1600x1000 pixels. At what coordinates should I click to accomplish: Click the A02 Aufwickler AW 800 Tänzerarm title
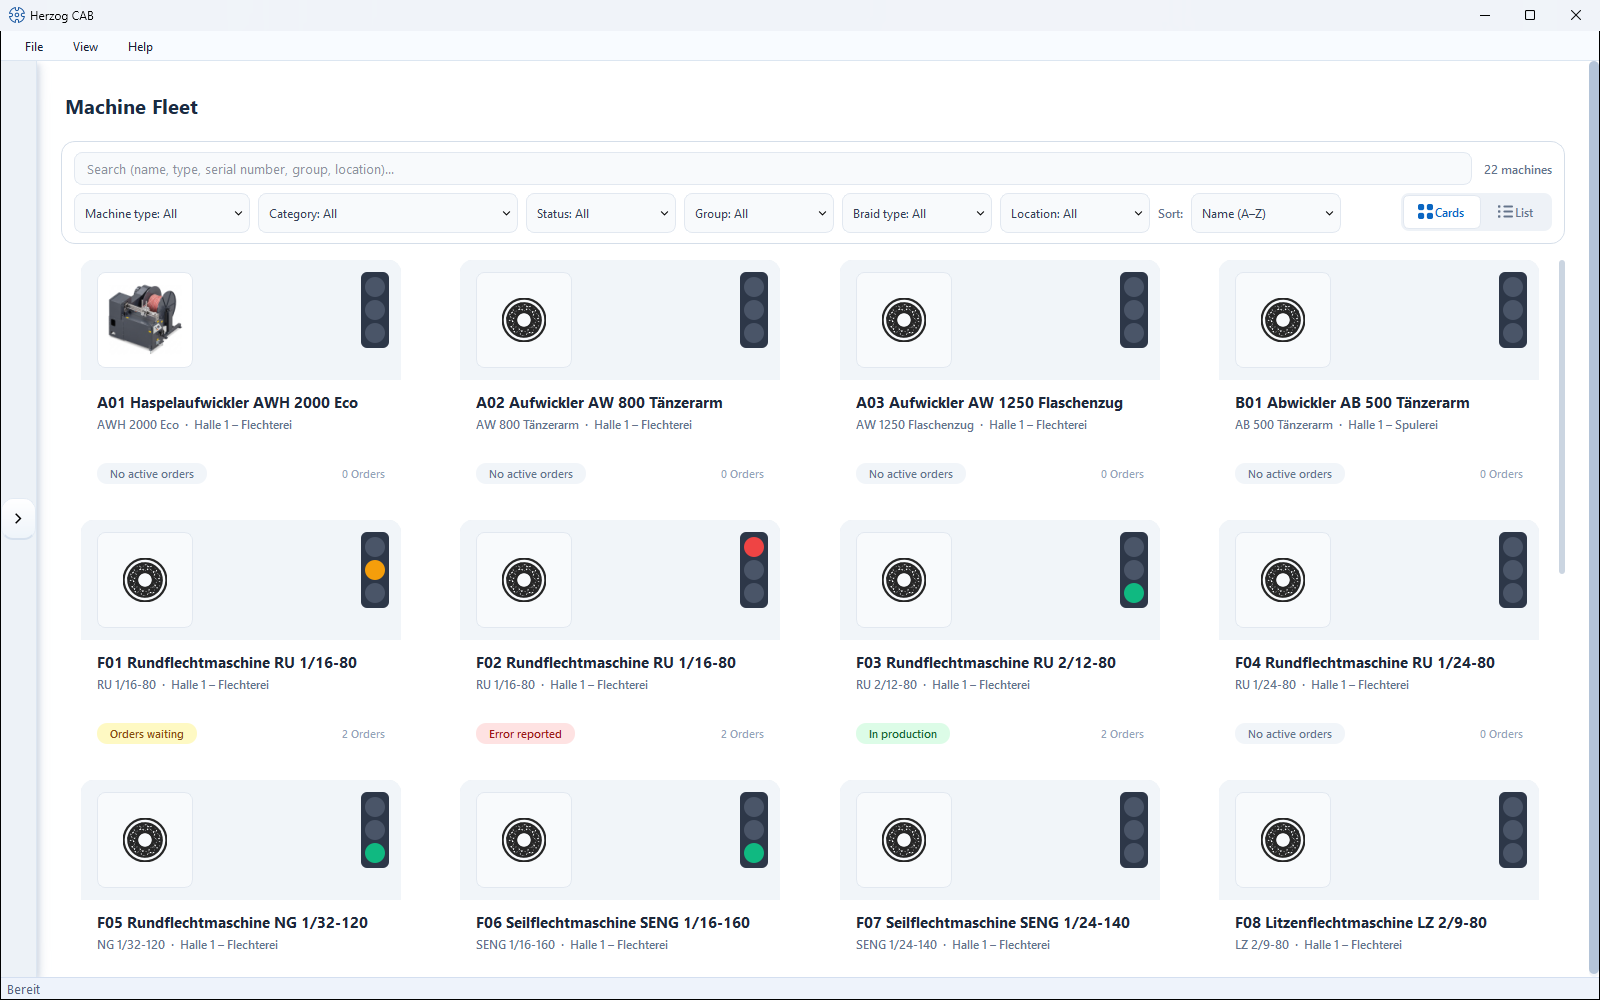pos(599,403)
